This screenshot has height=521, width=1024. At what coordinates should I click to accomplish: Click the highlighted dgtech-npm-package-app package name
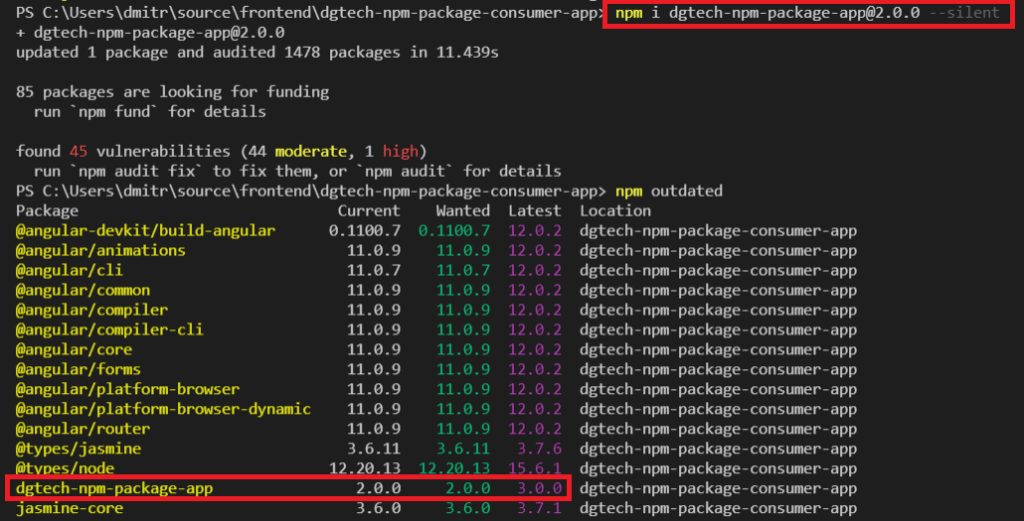[114, 488]
